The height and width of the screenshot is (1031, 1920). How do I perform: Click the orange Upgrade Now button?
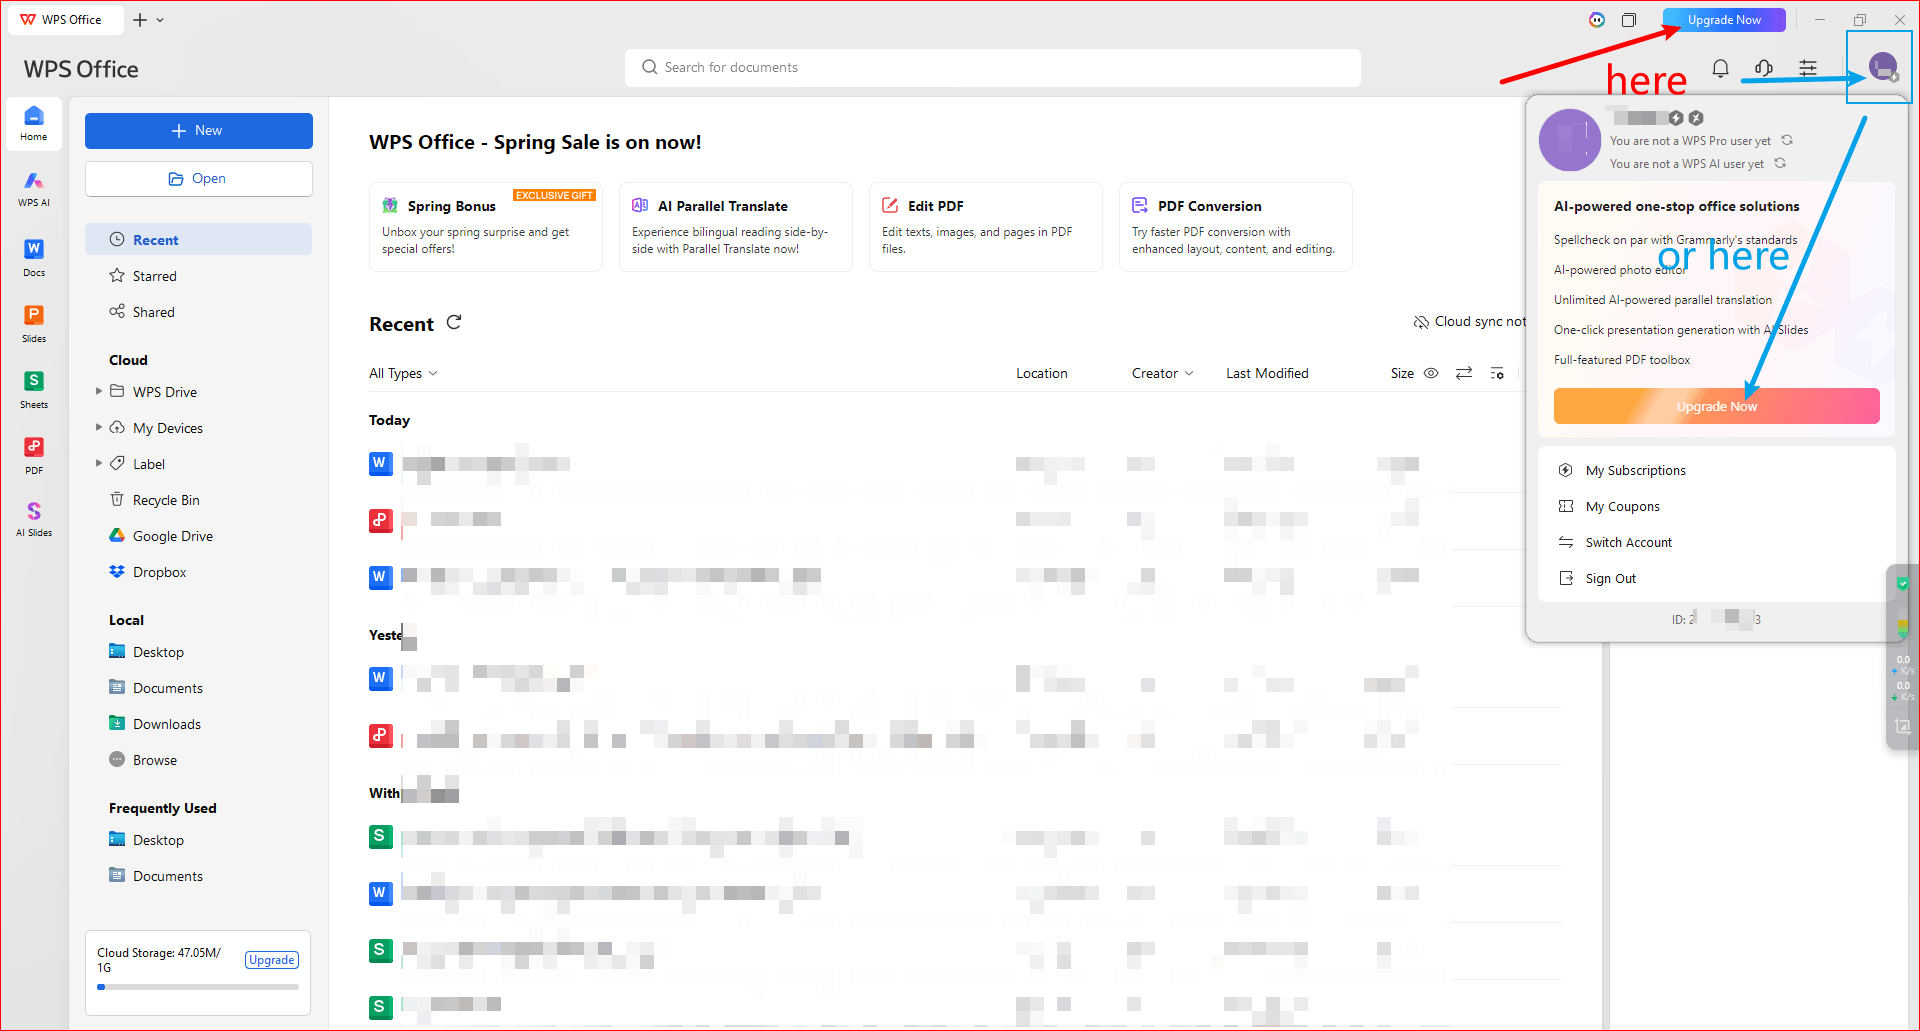tap(1717, 406)
